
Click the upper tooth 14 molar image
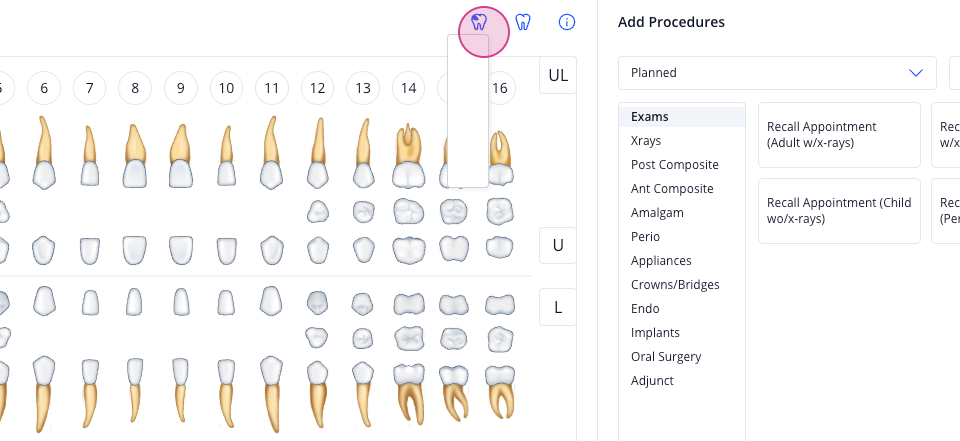coord(408,156)
